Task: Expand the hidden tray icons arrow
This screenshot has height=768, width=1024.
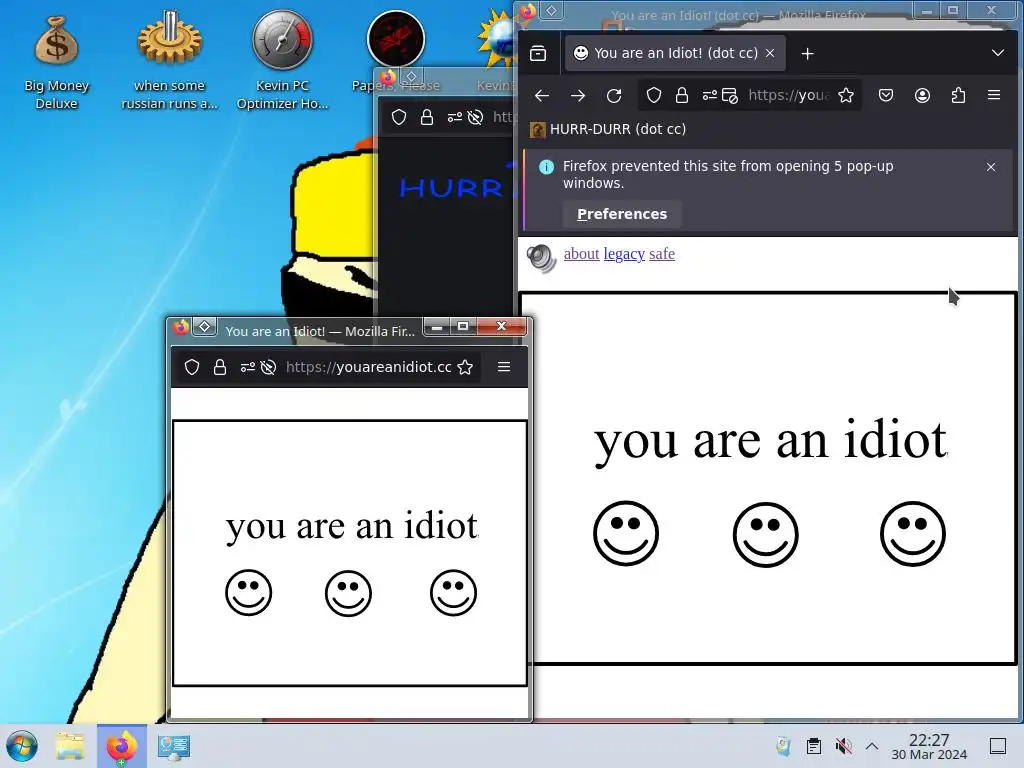Action: pos(872,746)
